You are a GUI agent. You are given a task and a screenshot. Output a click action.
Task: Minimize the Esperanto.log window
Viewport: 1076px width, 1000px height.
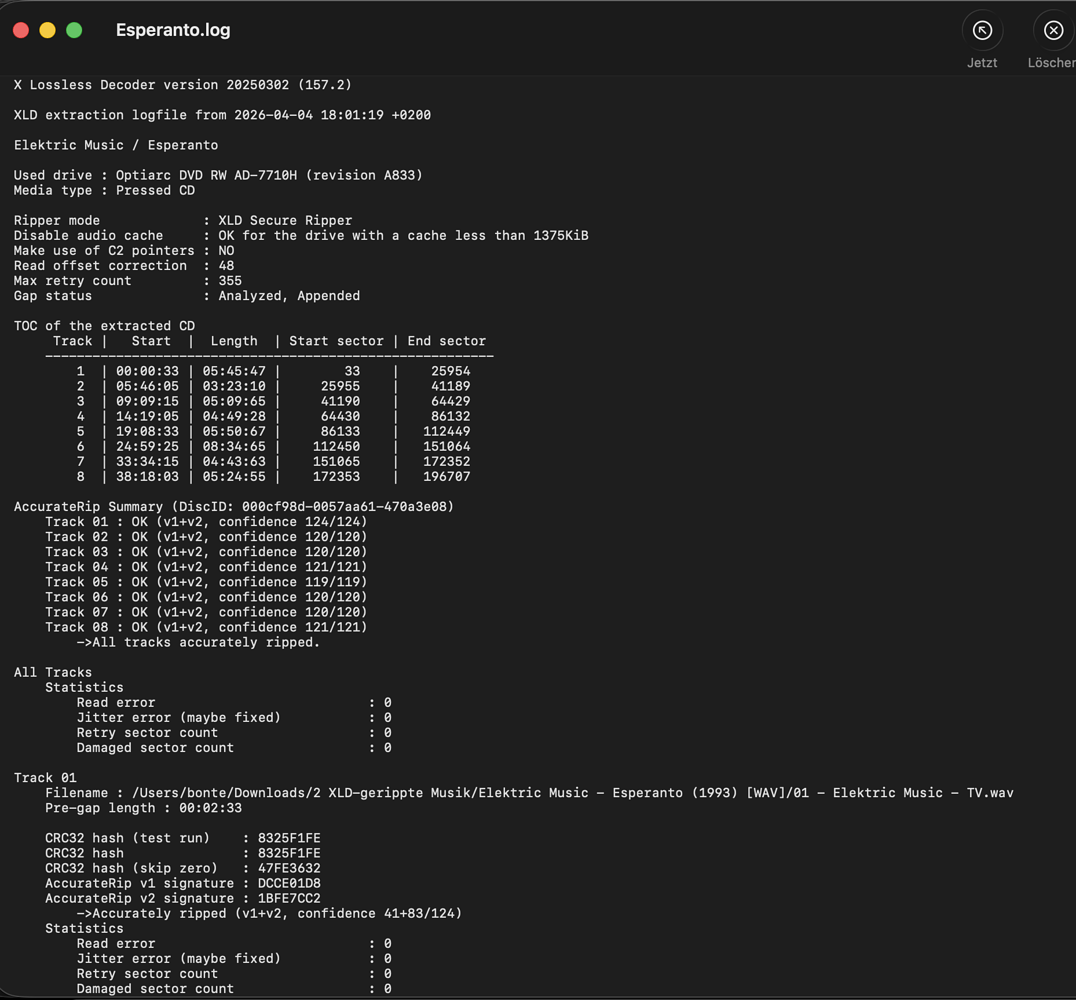[47, 30]
